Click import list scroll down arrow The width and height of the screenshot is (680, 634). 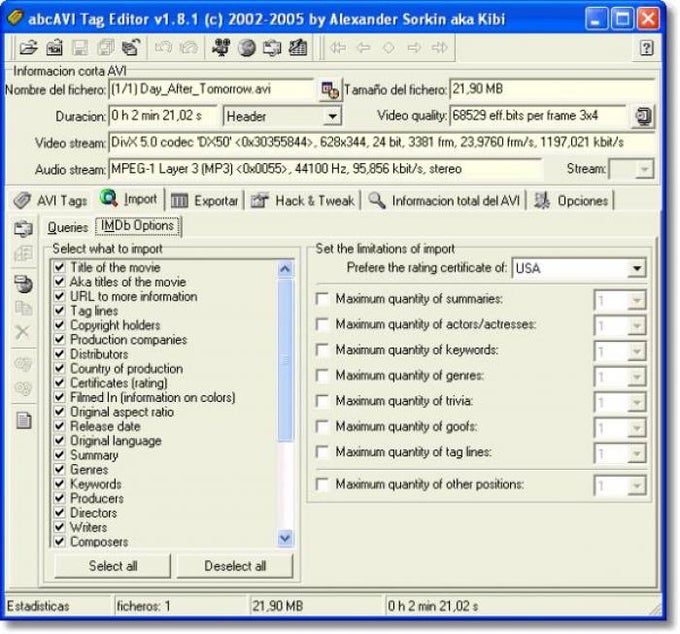[x=285, y=538]
